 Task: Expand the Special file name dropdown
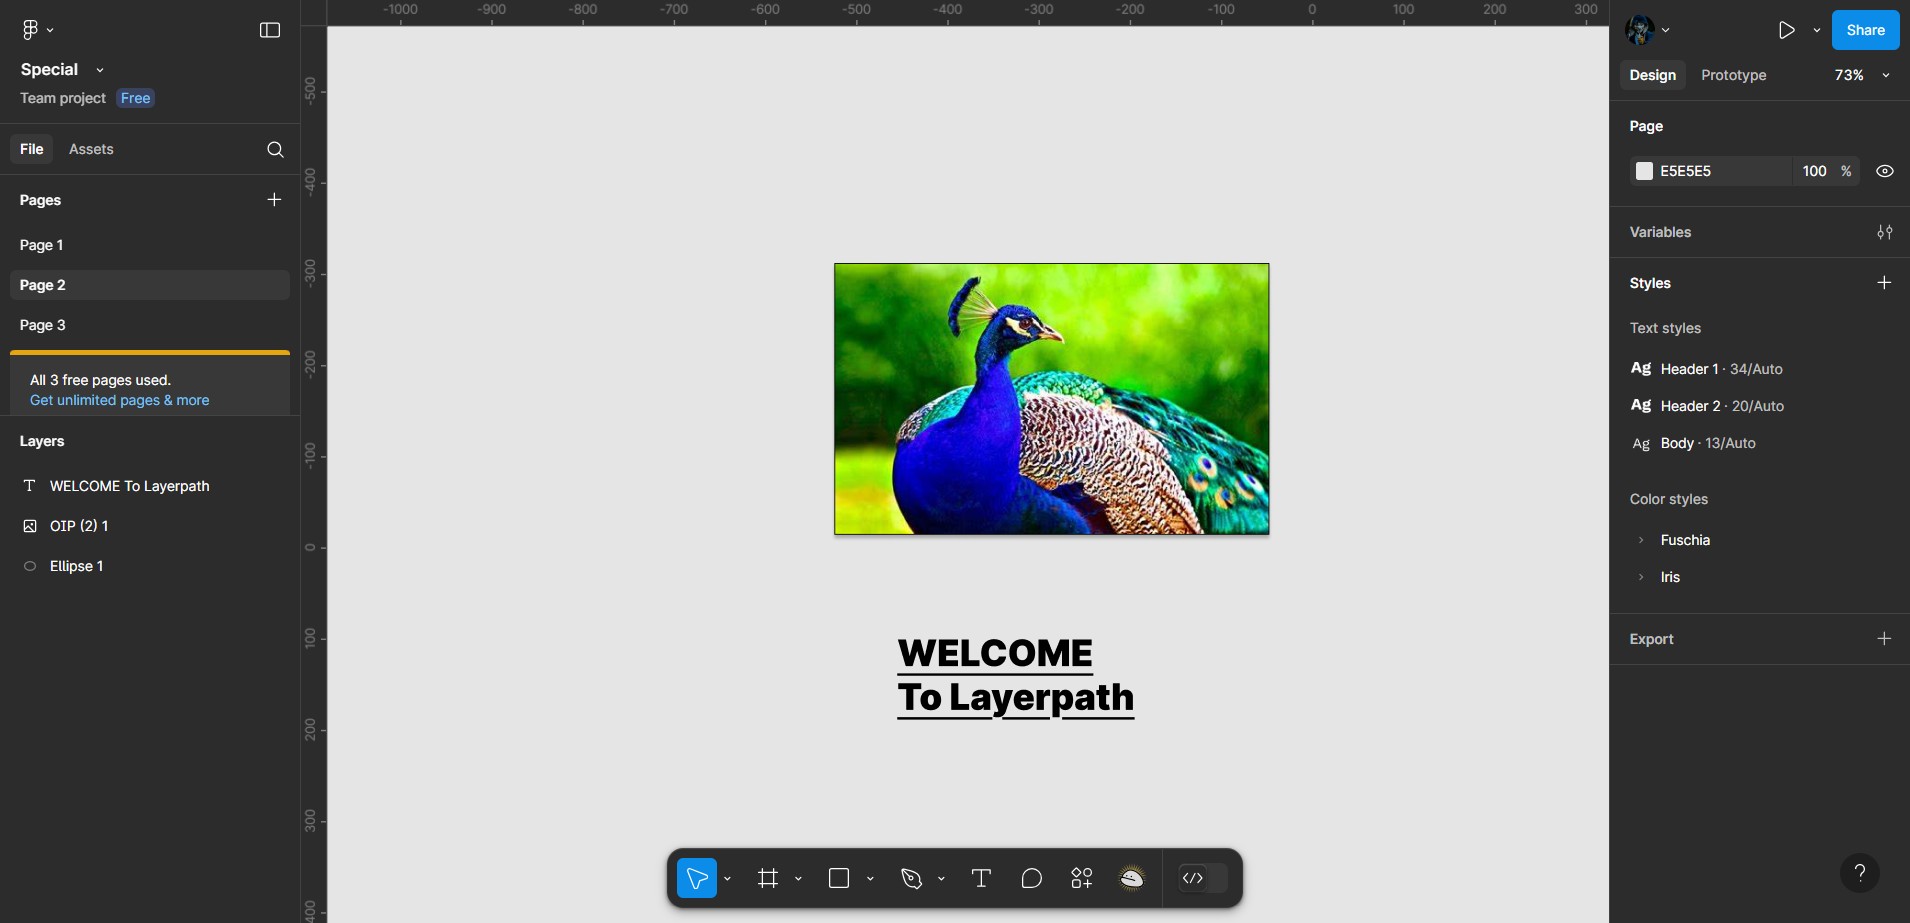point(99,70)
